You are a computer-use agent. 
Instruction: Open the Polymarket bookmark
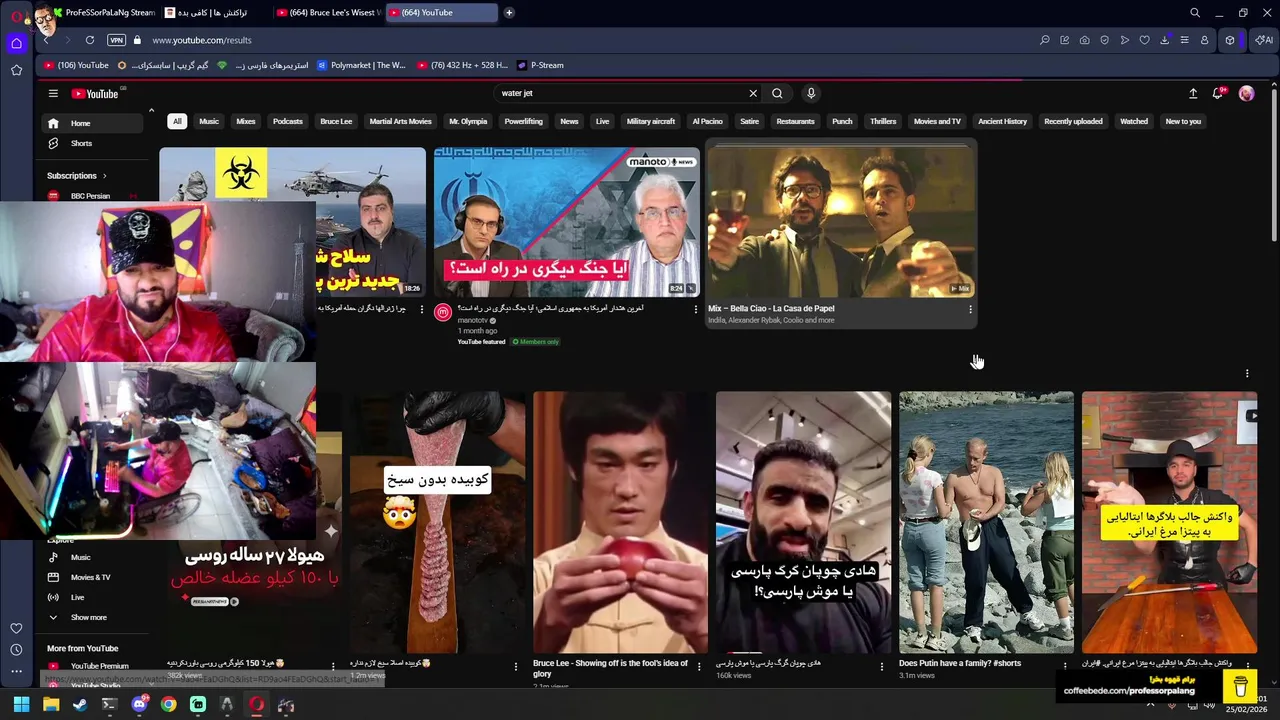[361, 65]
